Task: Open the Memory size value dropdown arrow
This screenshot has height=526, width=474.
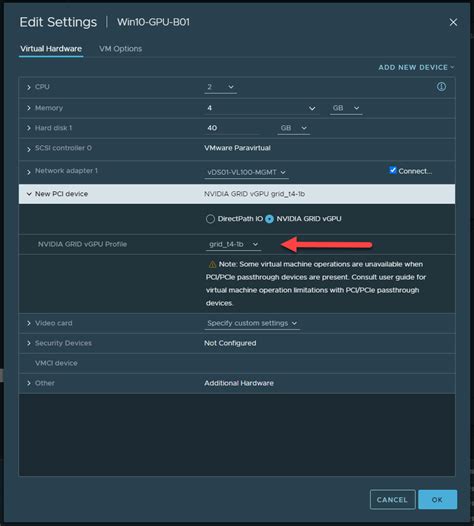Action: [x=312, y=108]
